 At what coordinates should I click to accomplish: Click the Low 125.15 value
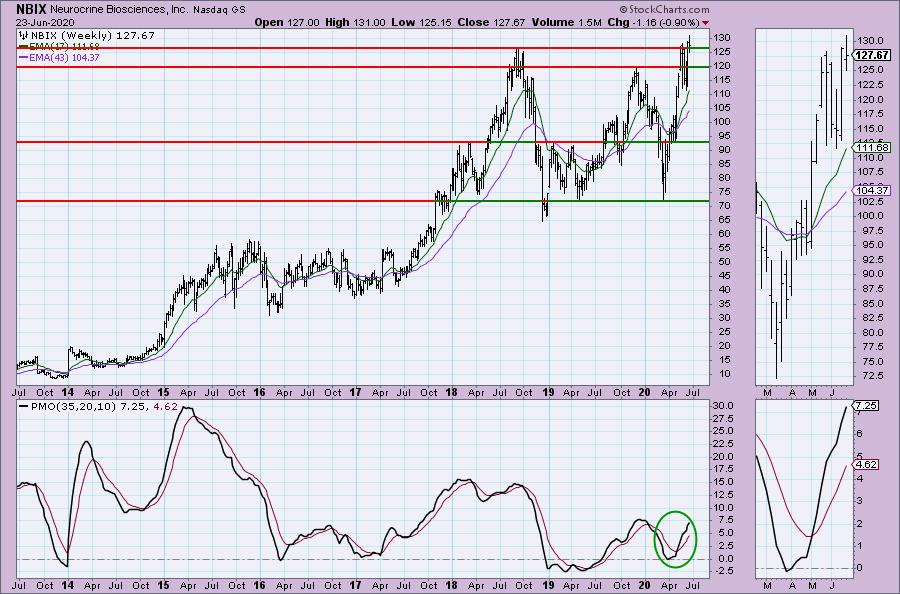click(x=424, y=22)
